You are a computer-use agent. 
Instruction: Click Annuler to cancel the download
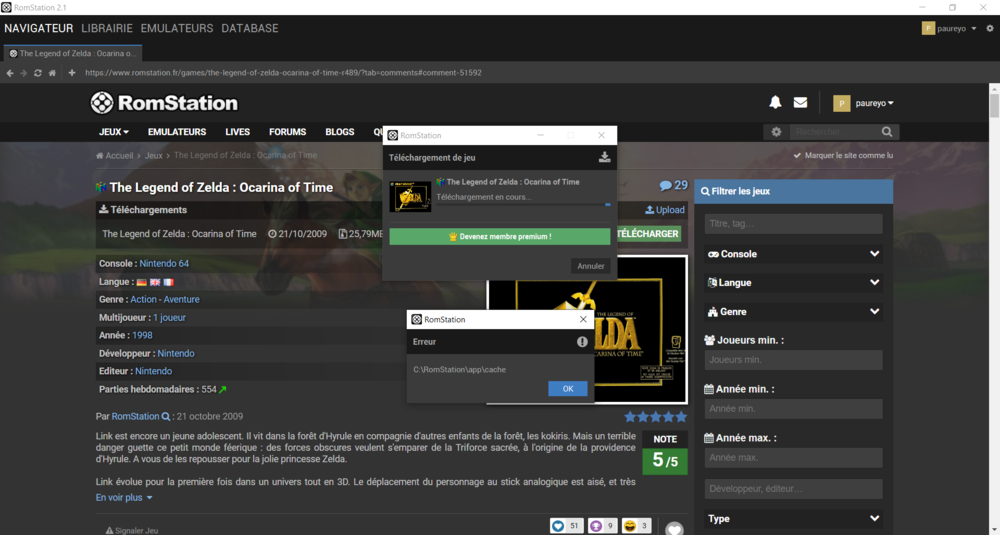pos(591,266)
